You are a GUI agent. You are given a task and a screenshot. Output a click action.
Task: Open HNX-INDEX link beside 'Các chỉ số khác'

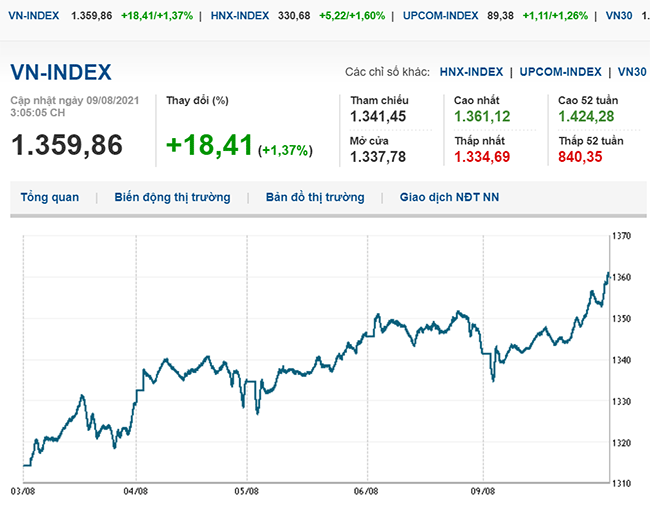[x=471, y=72]
